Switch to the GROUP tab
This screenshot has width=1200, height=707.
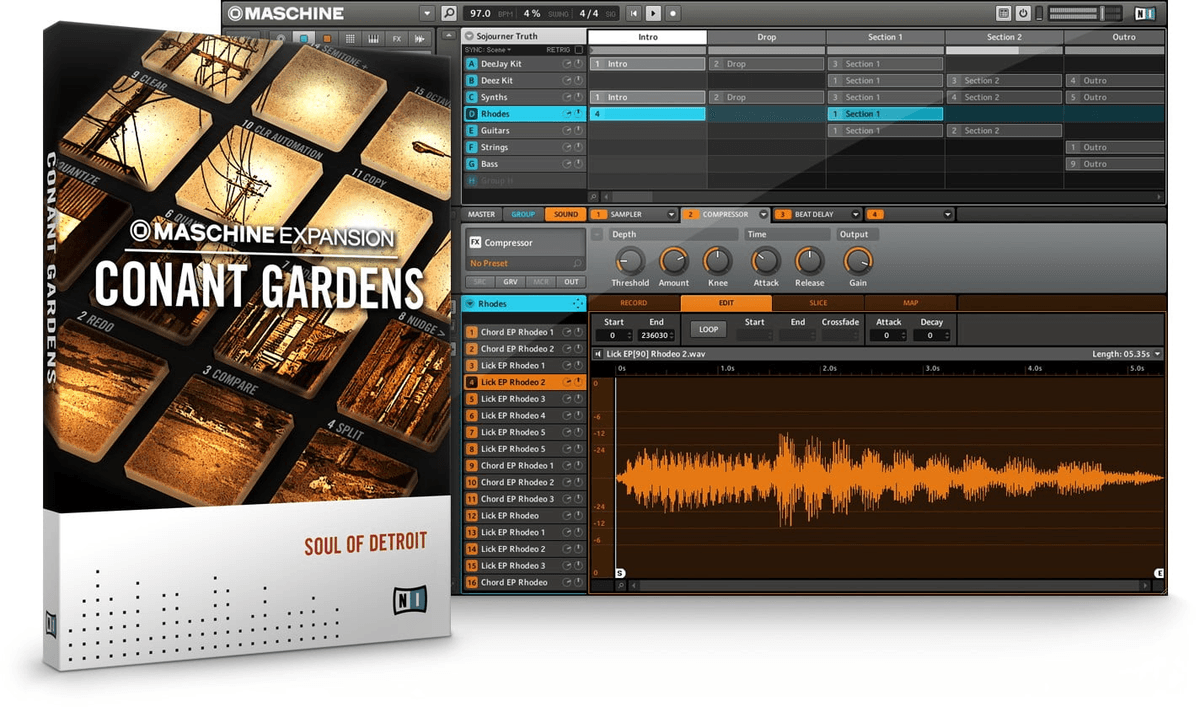523,214
